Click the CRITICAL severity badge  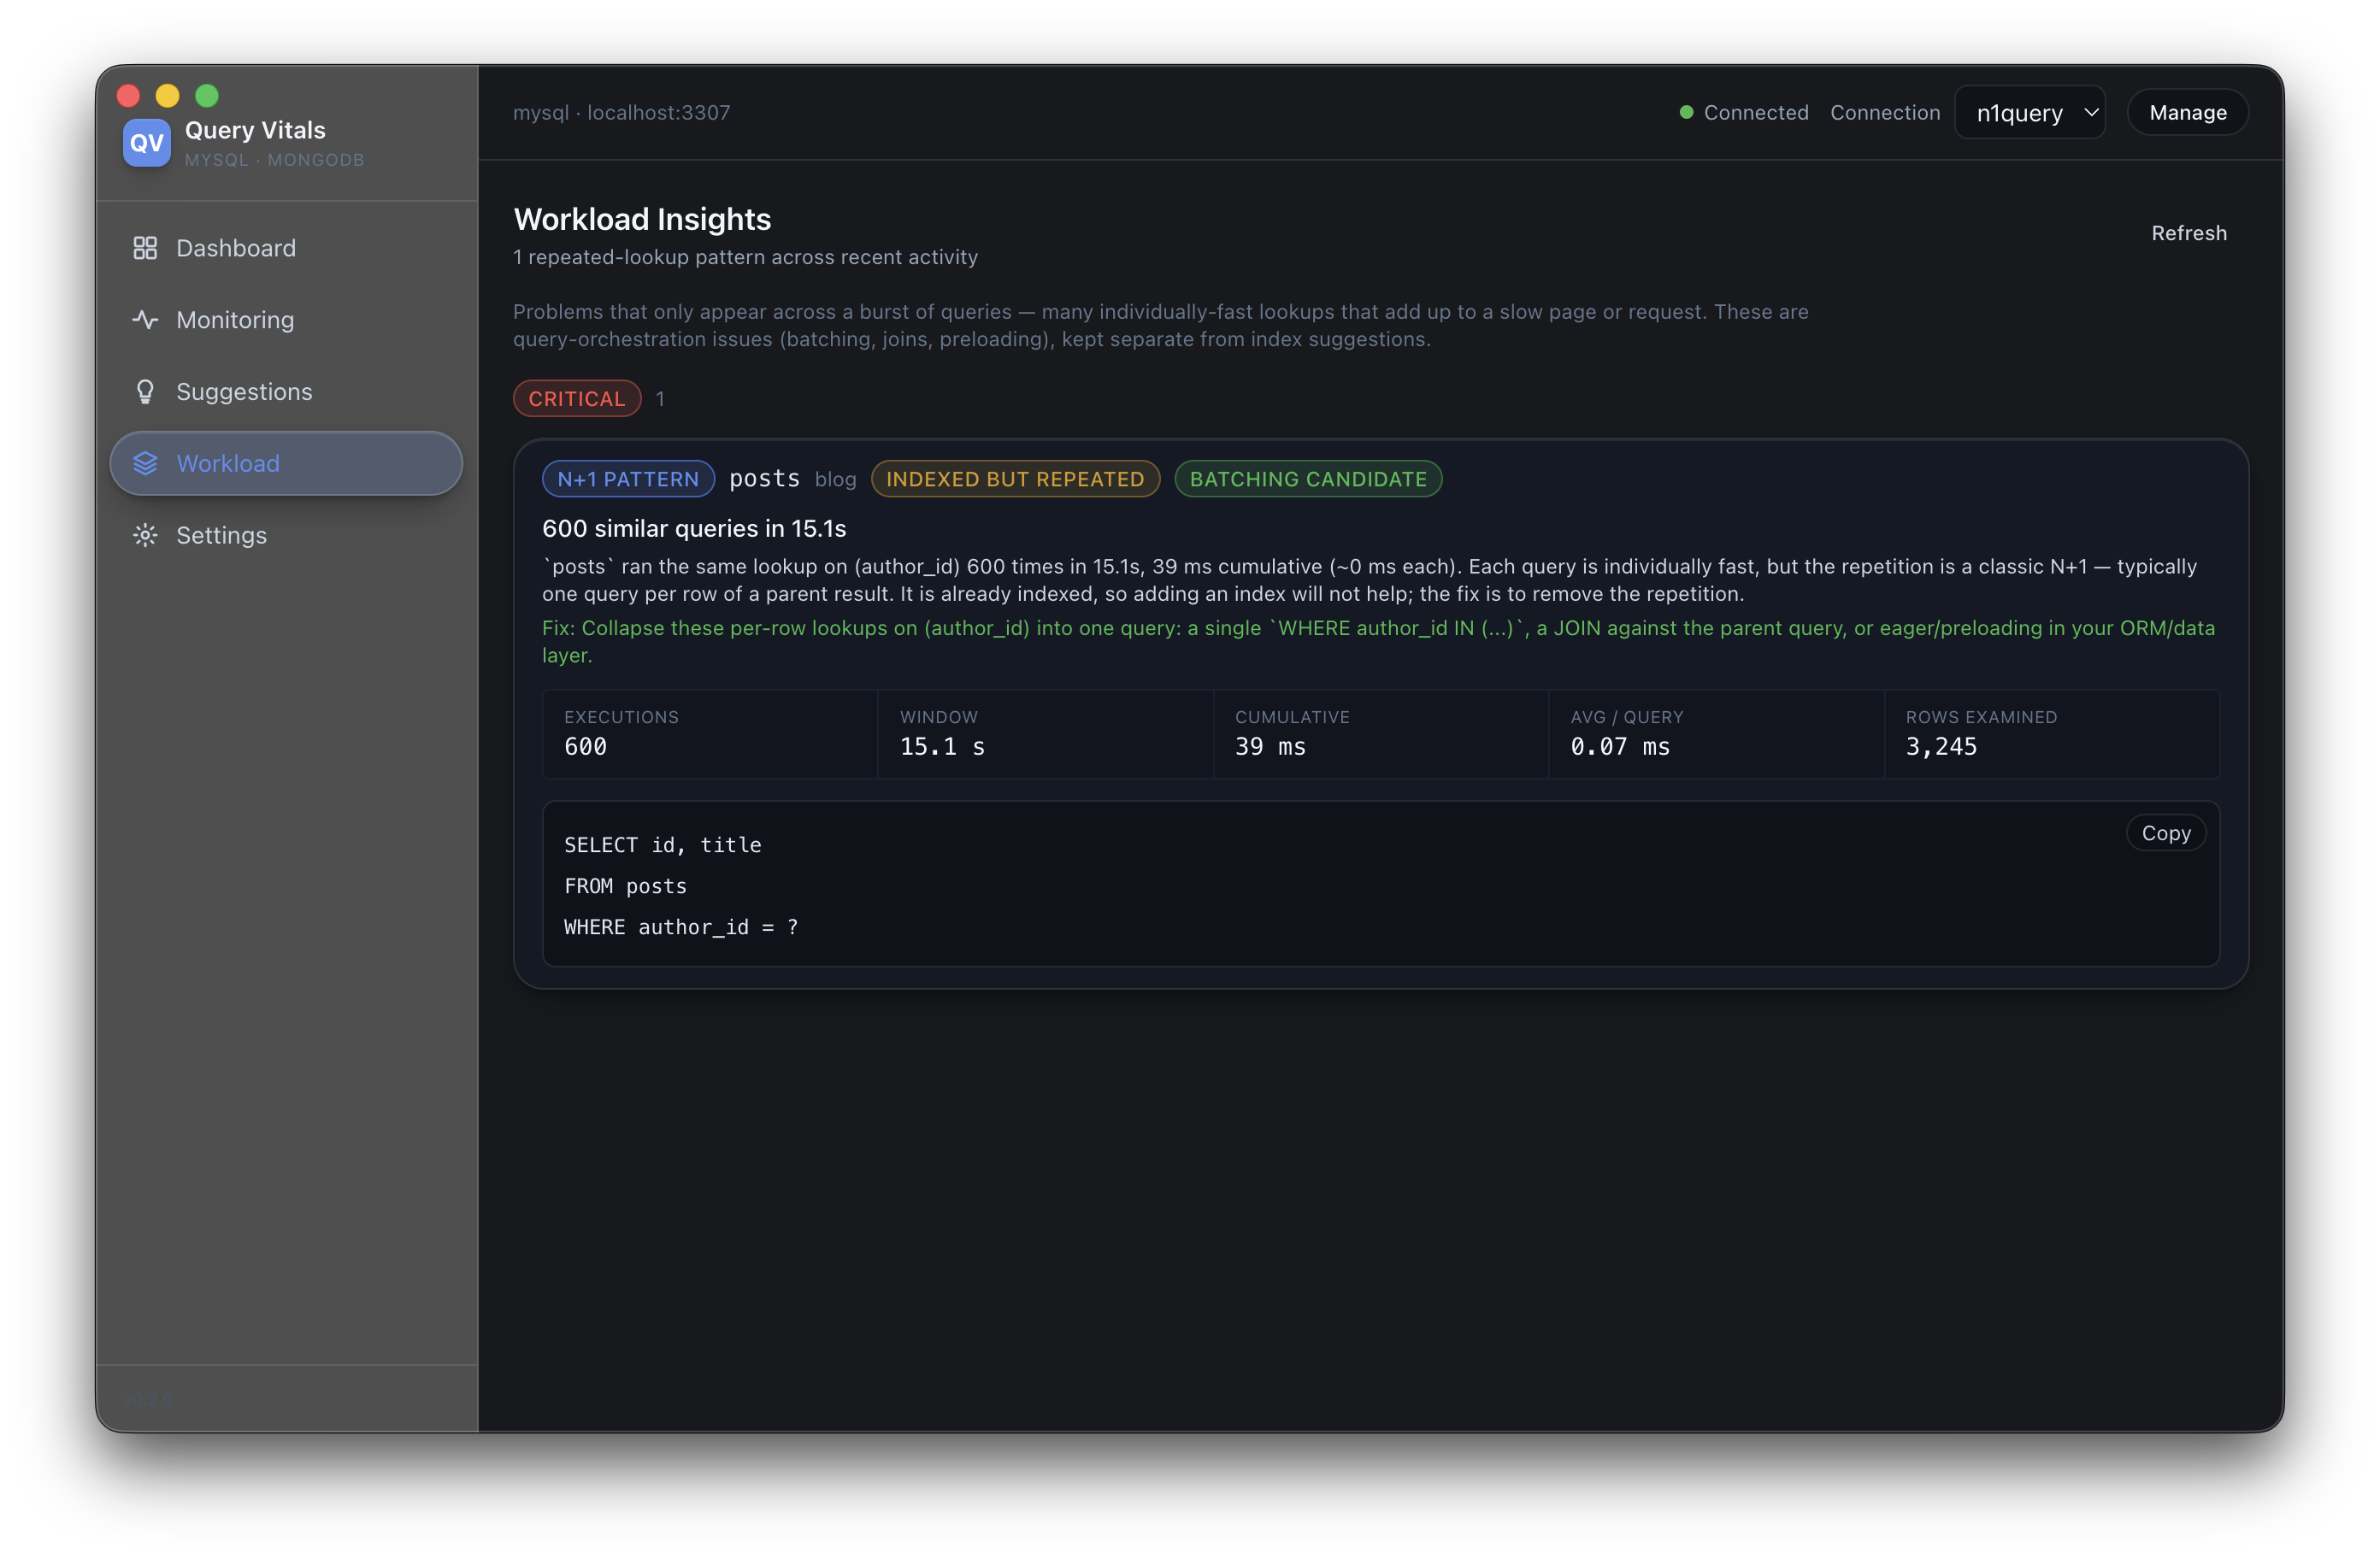577,399
